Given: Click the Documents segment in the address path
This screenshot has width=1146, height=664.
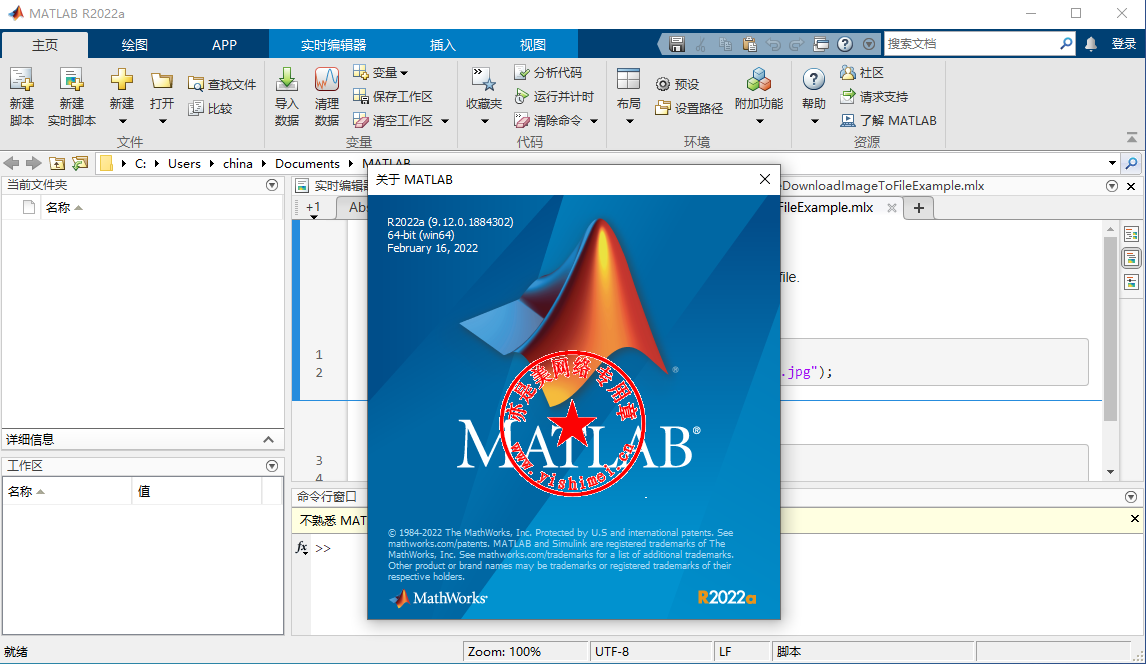Looking at the screenshot, I should coord(307,163).
